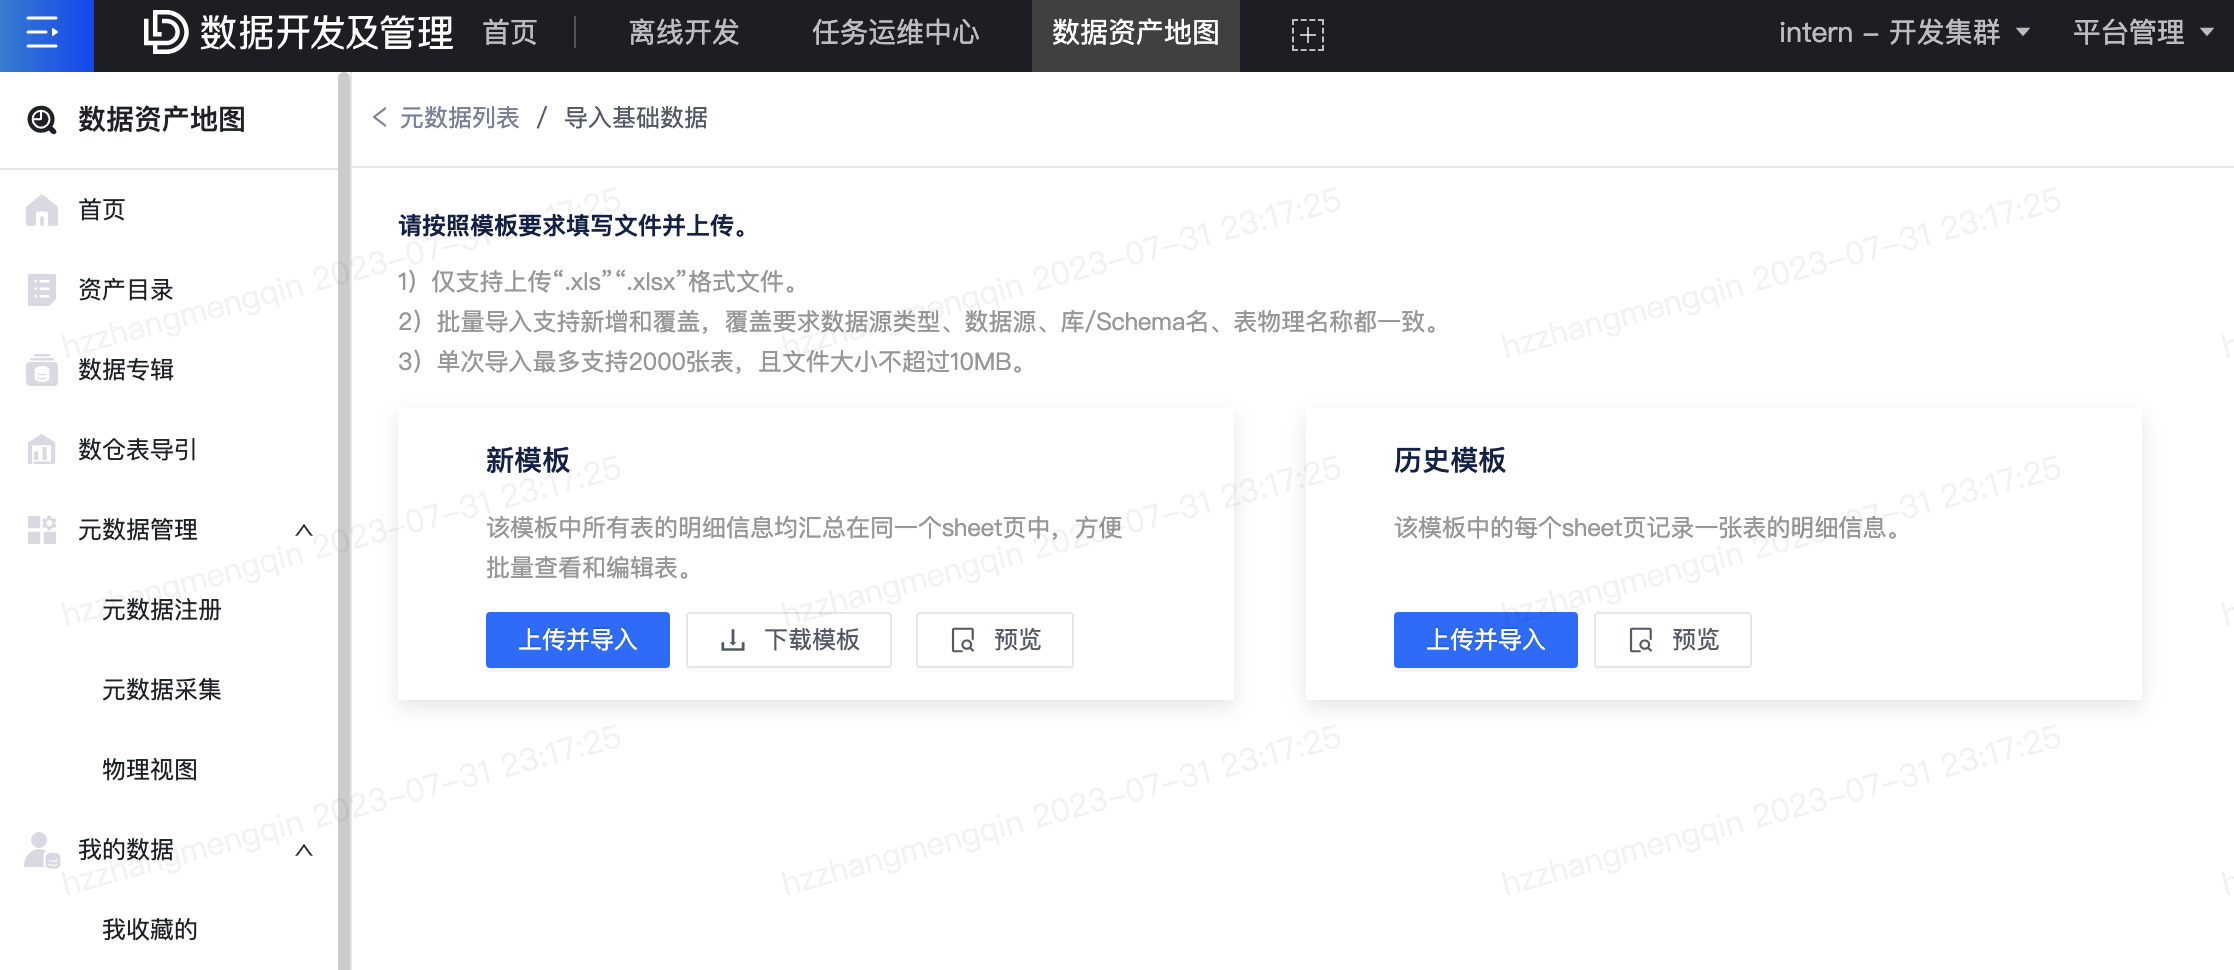Switch to the 离线开发 tab
2234x970 pixels.
pos(683,33)
